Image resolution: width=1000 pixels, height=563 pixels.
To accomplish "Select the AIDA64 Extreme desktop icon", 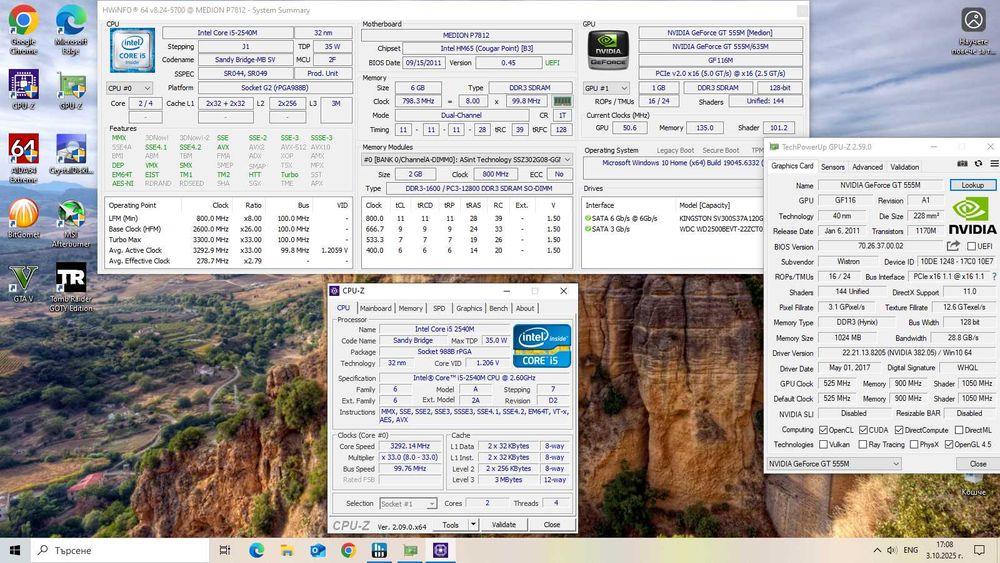I will click(23, 158).
